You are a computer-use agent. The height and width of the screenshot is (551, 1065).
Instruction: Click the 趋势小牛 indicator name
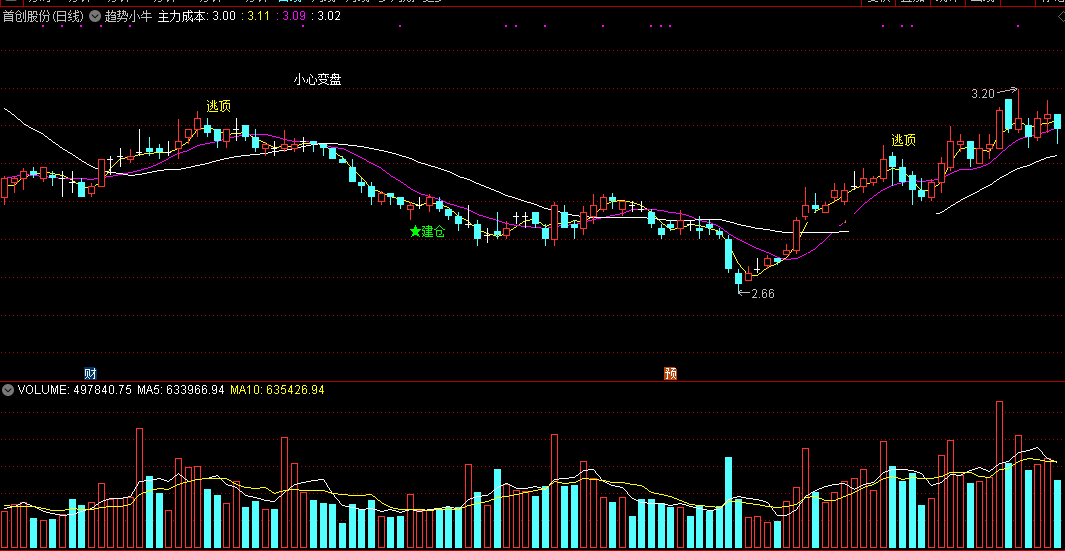point(128,16)
